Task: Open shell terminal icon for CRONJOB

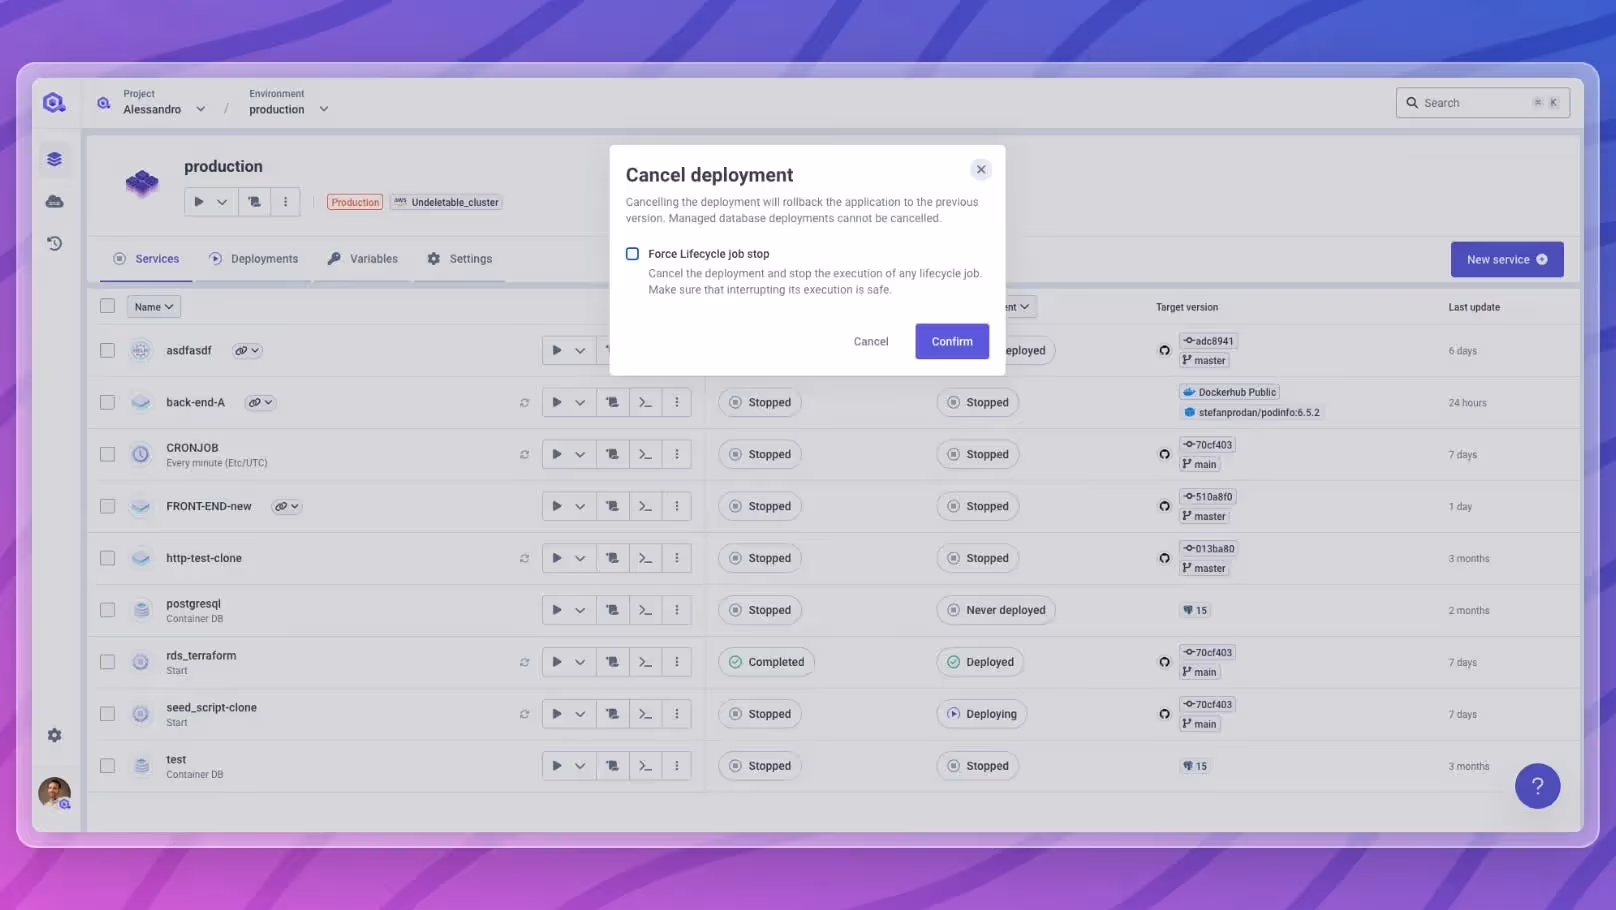Action: tap(645, 454)
